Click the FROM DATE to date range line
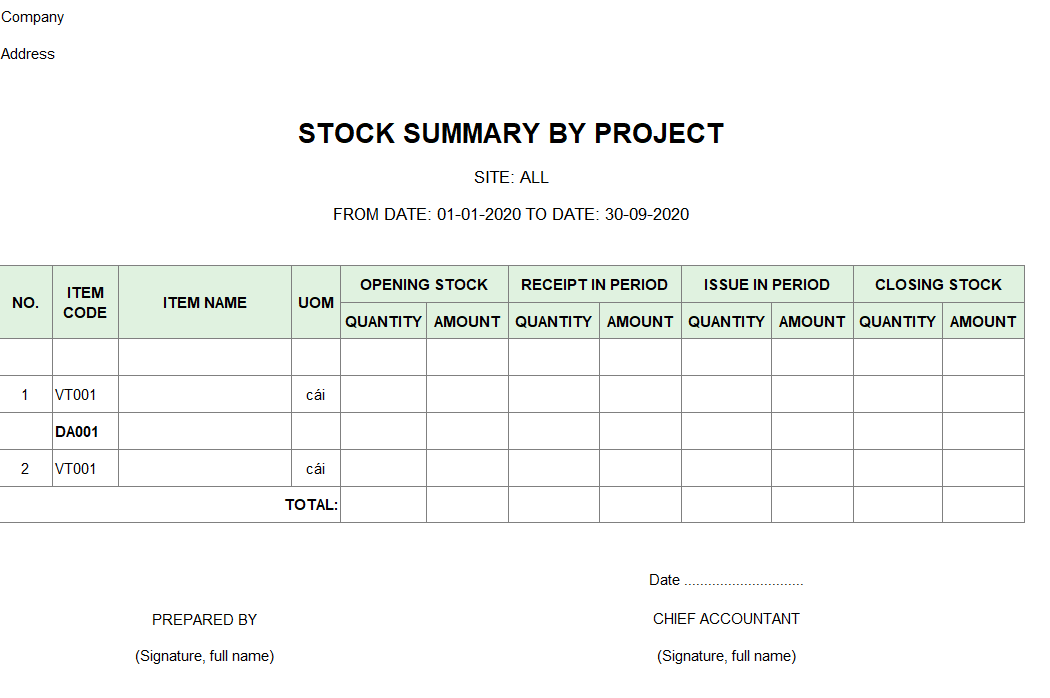 pyautogui.click(x=511, y=214)
